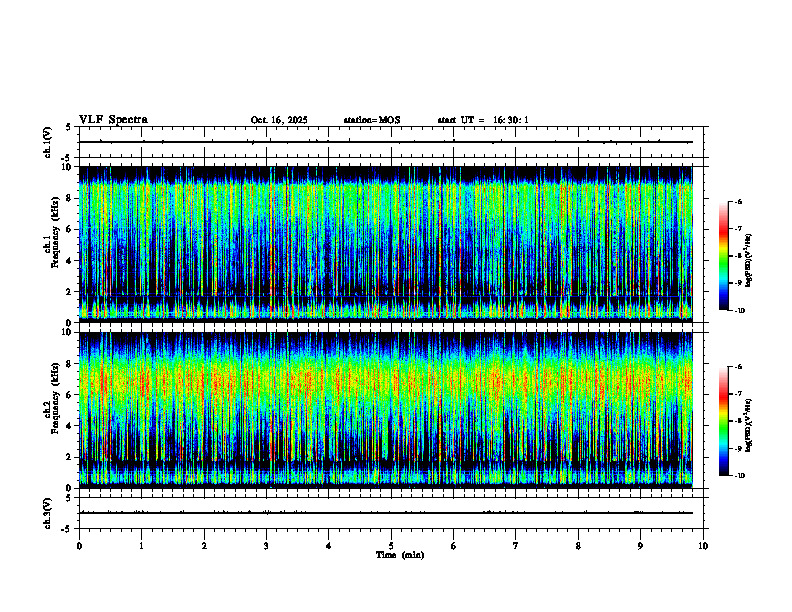Click ch.2 frequency tick label "2"
This screenshot has height=612, width=792.
(70, 457)
